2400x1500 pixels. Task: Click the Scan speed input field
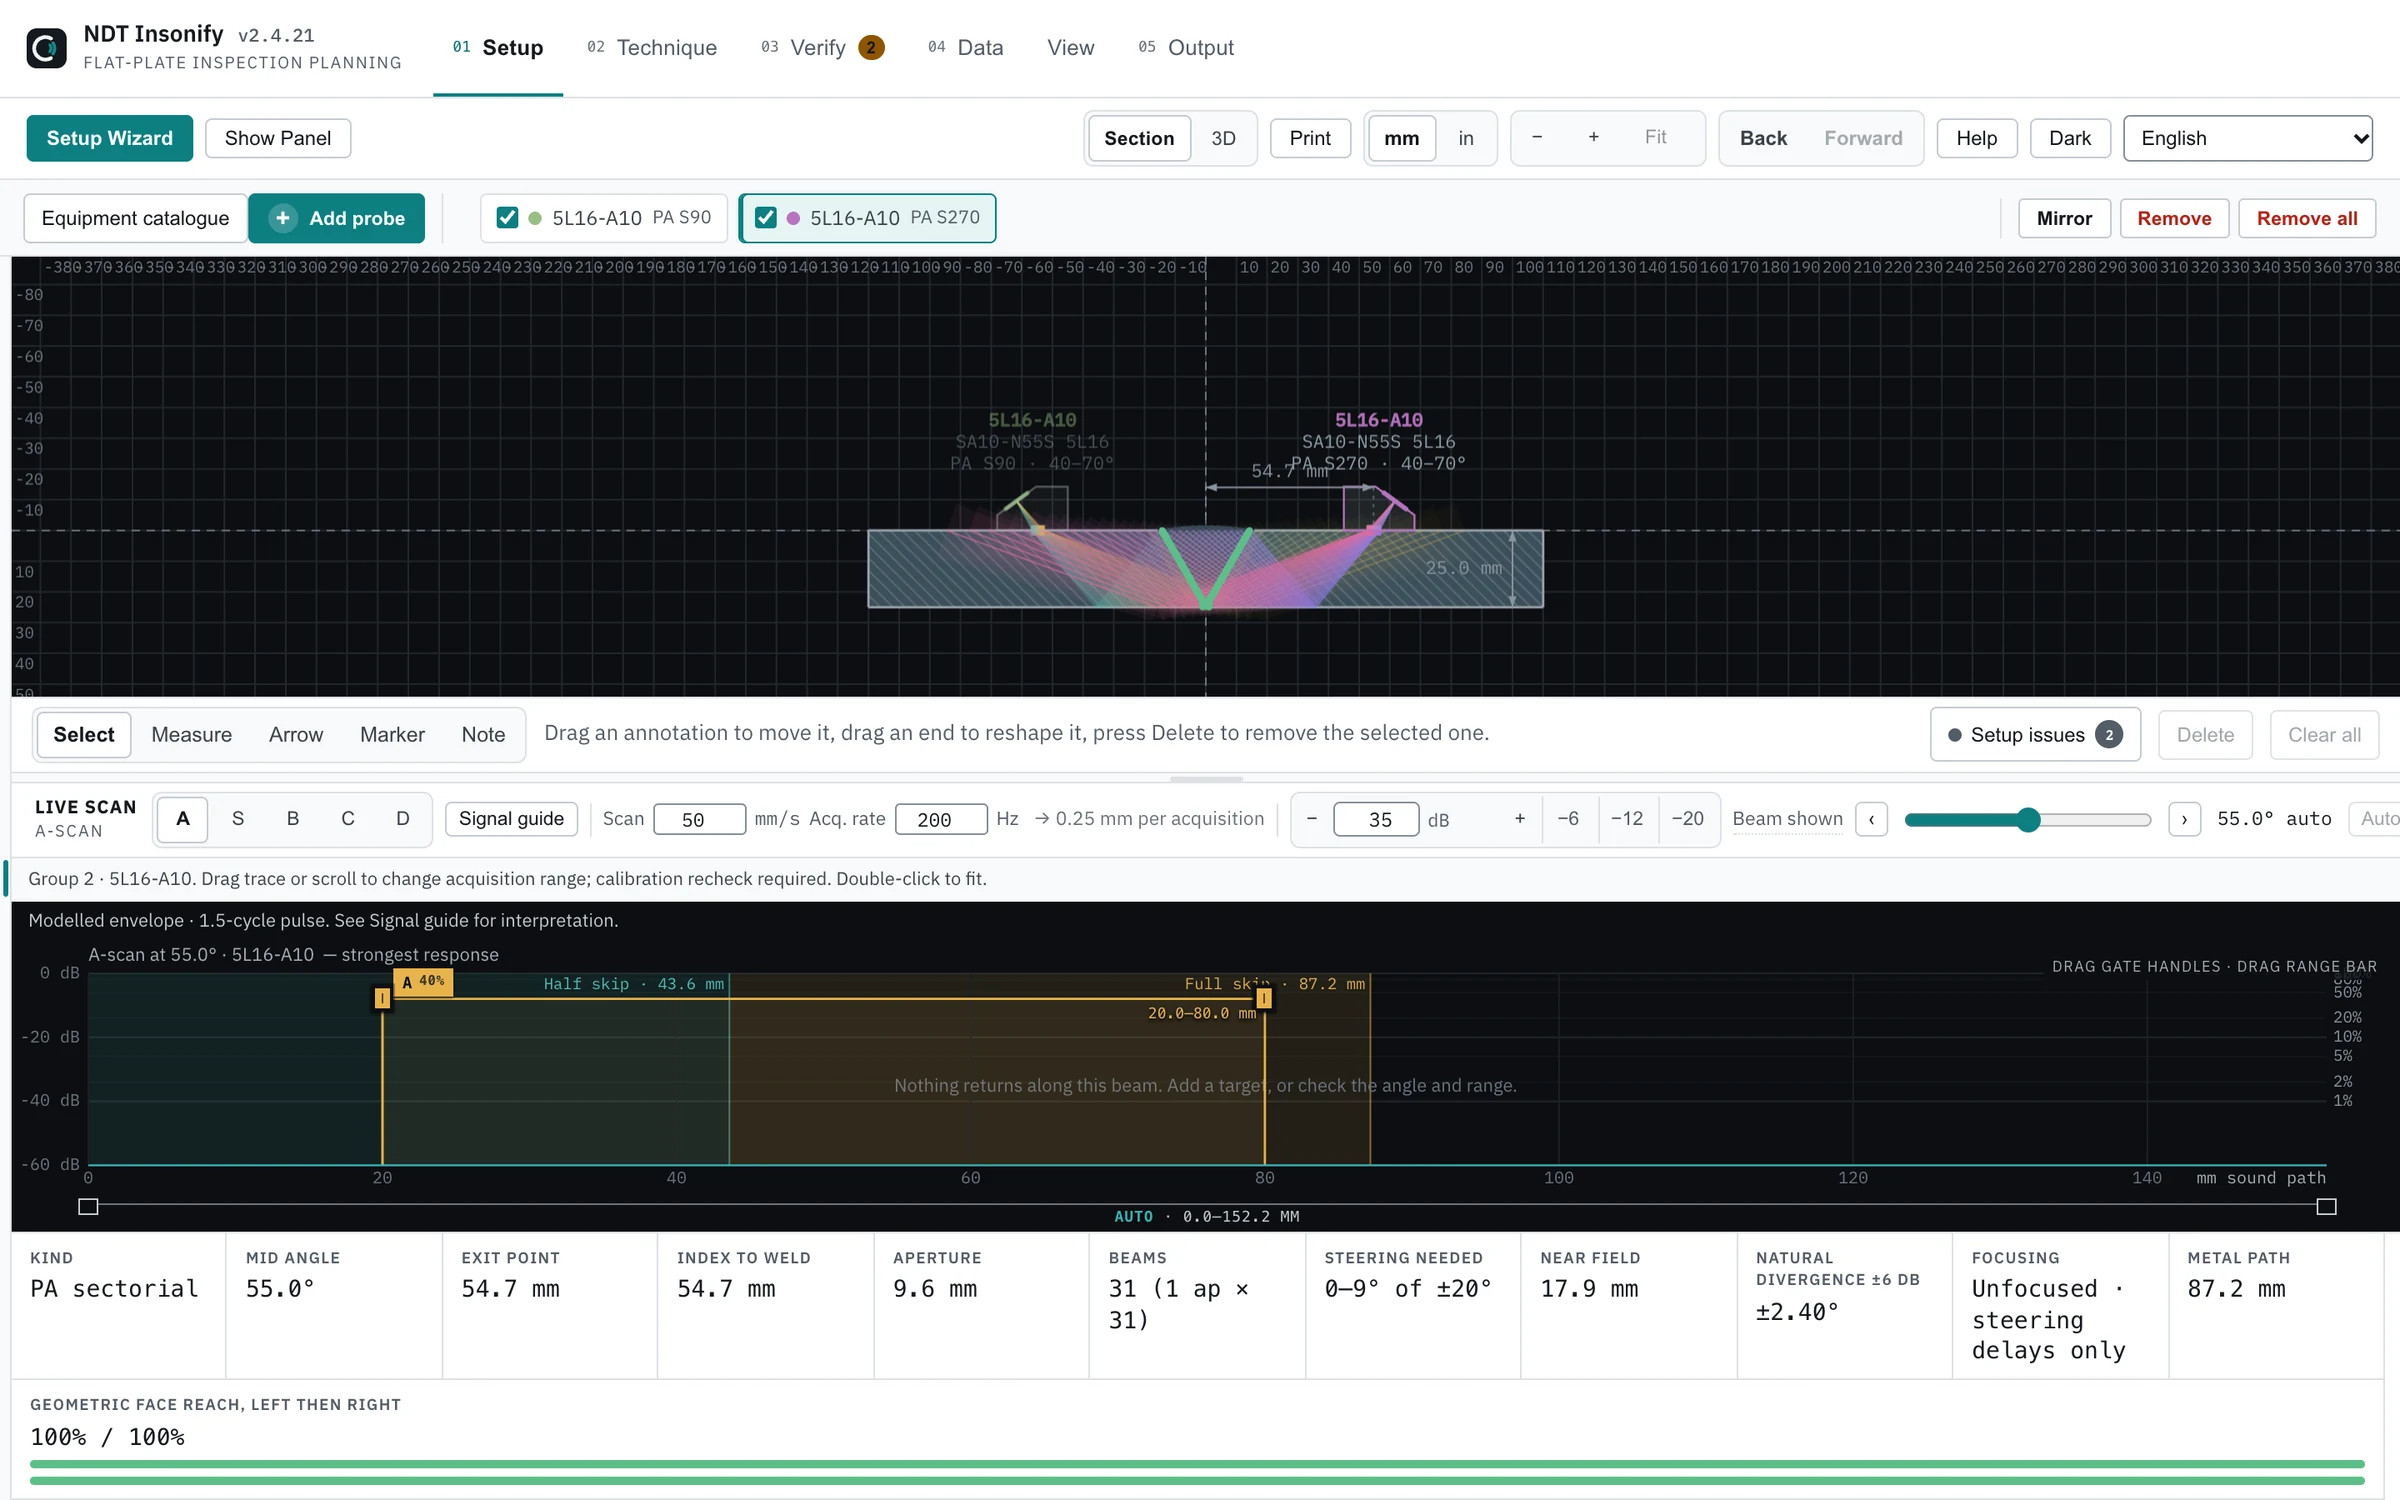click(x=699, y=819)
